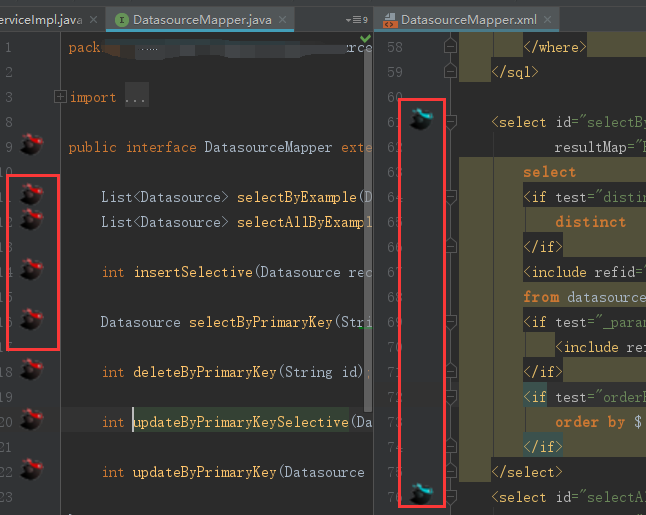Show hidden tabs dropdown list
The height and width of the screenshot is (515, 646).
click(x=357, y=20)
